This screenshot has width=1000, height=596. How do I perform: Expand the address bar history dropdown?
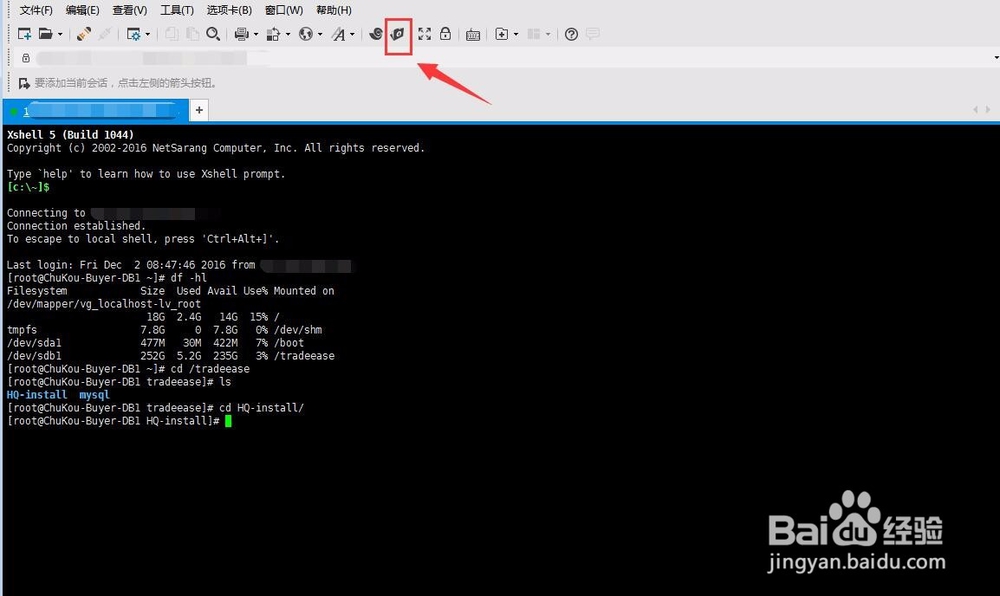point(996,58)
